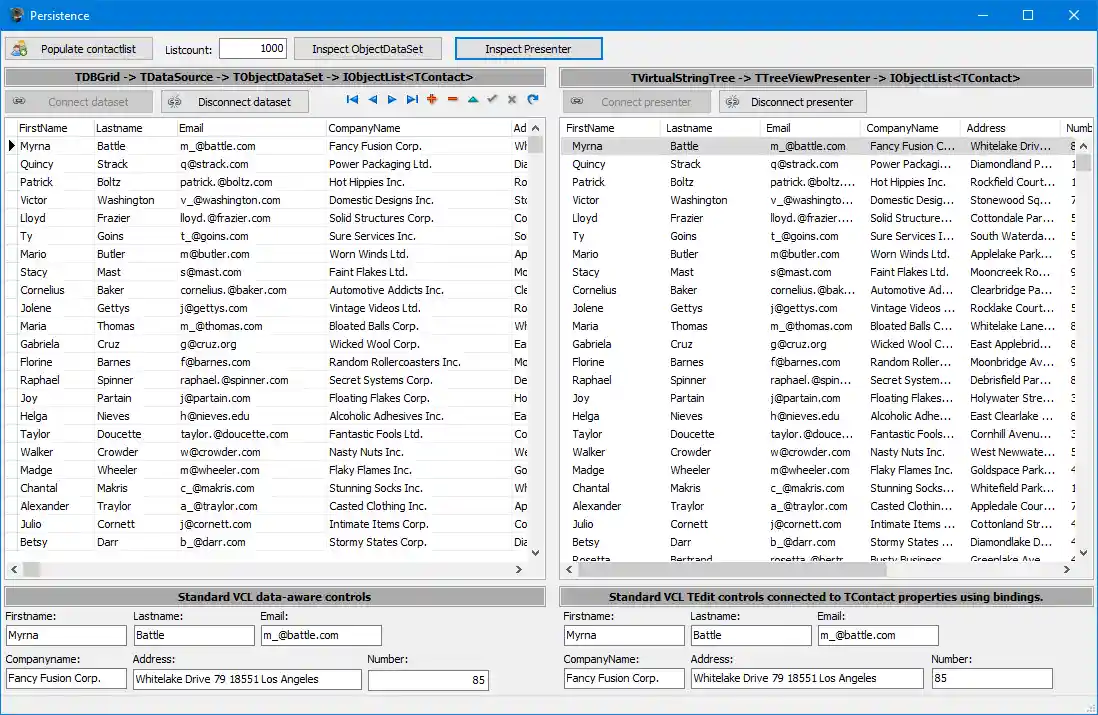The image size is (1098, 715).
Task: Advance to next record with navigator
Action: pyautogui.click(x=392, y=99)
